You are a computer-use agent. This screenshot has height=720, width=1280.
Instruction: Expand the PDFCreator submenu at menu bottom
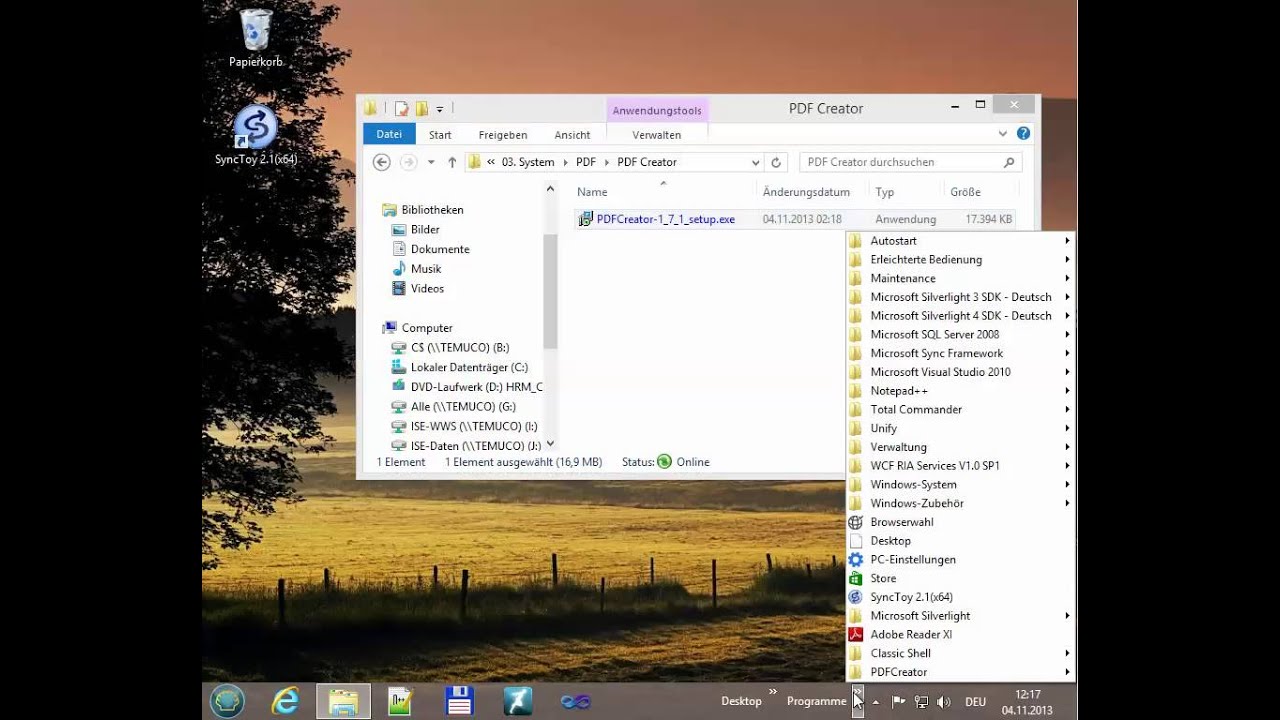pyautogui.click(x=960, y=672)
